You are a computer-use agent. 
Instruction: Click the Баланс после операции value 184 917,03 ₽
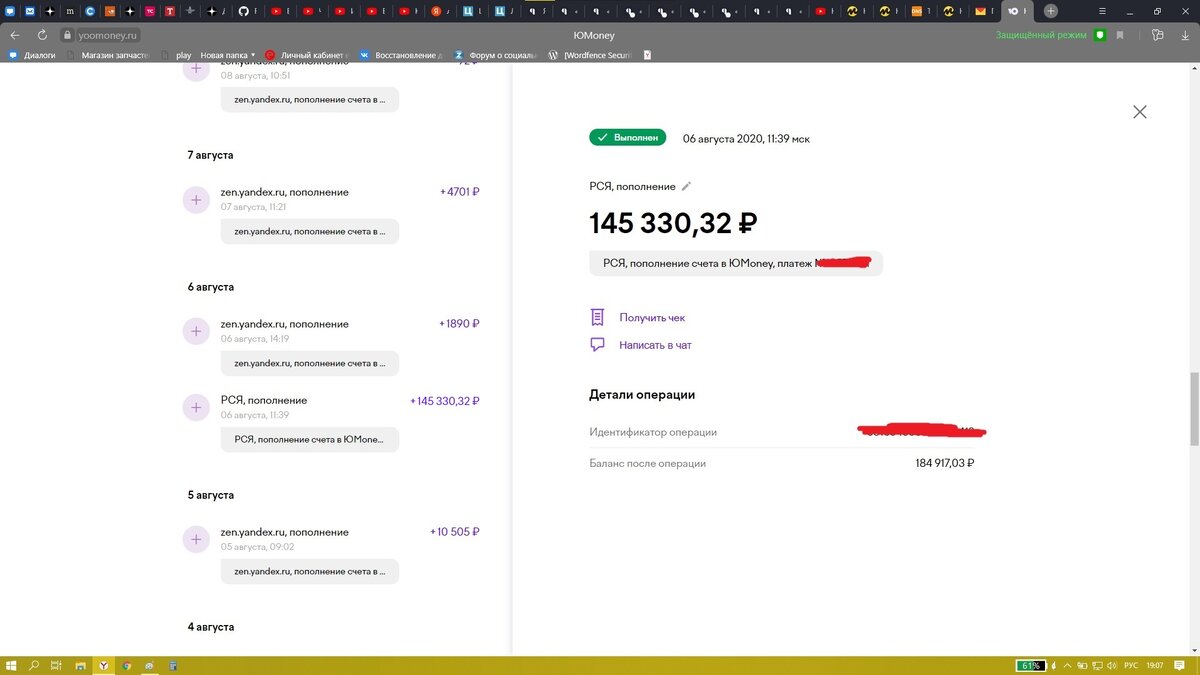[x=945, y=463]
